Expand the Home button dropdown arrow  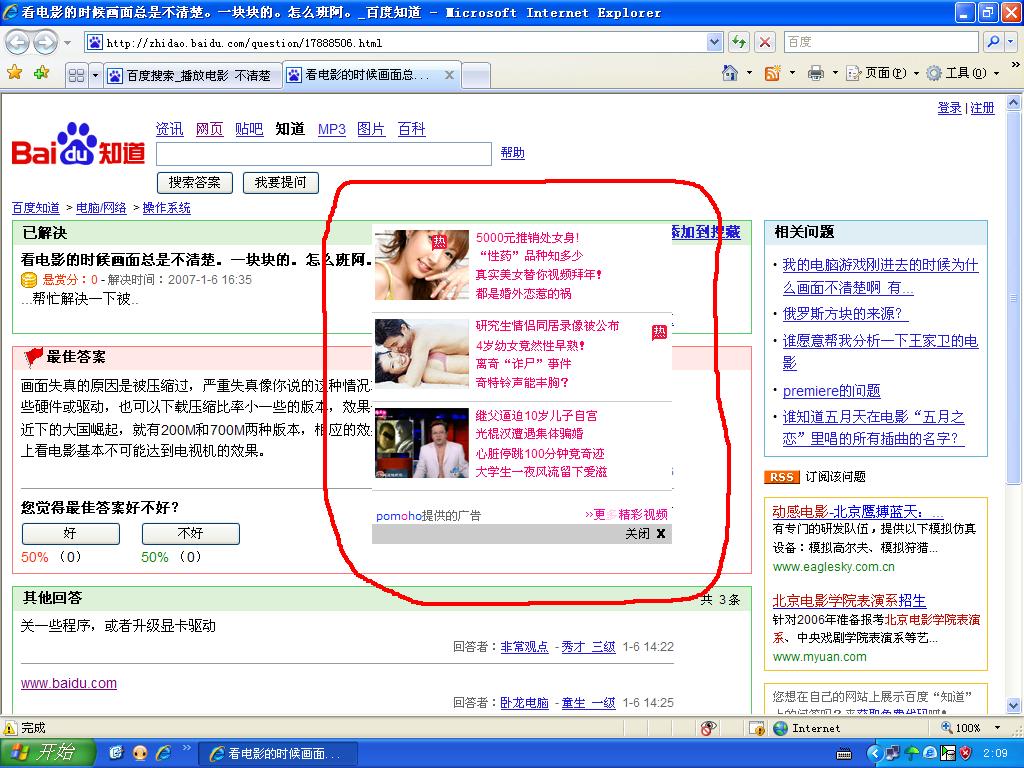(x=749, y=72)
